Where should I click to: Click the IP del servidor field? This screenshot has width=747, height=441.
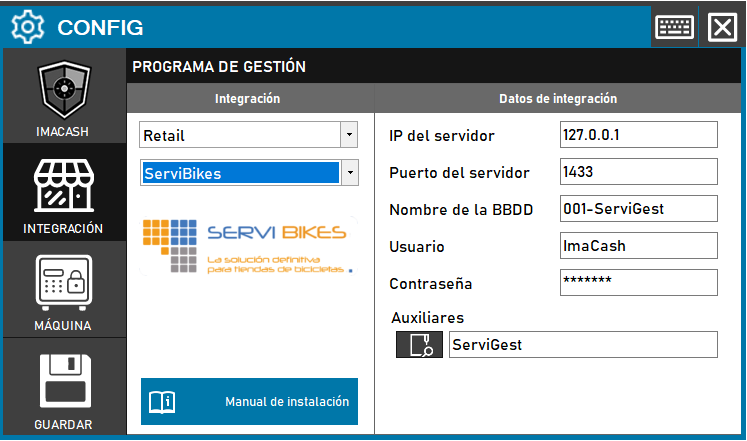[638, 135]
